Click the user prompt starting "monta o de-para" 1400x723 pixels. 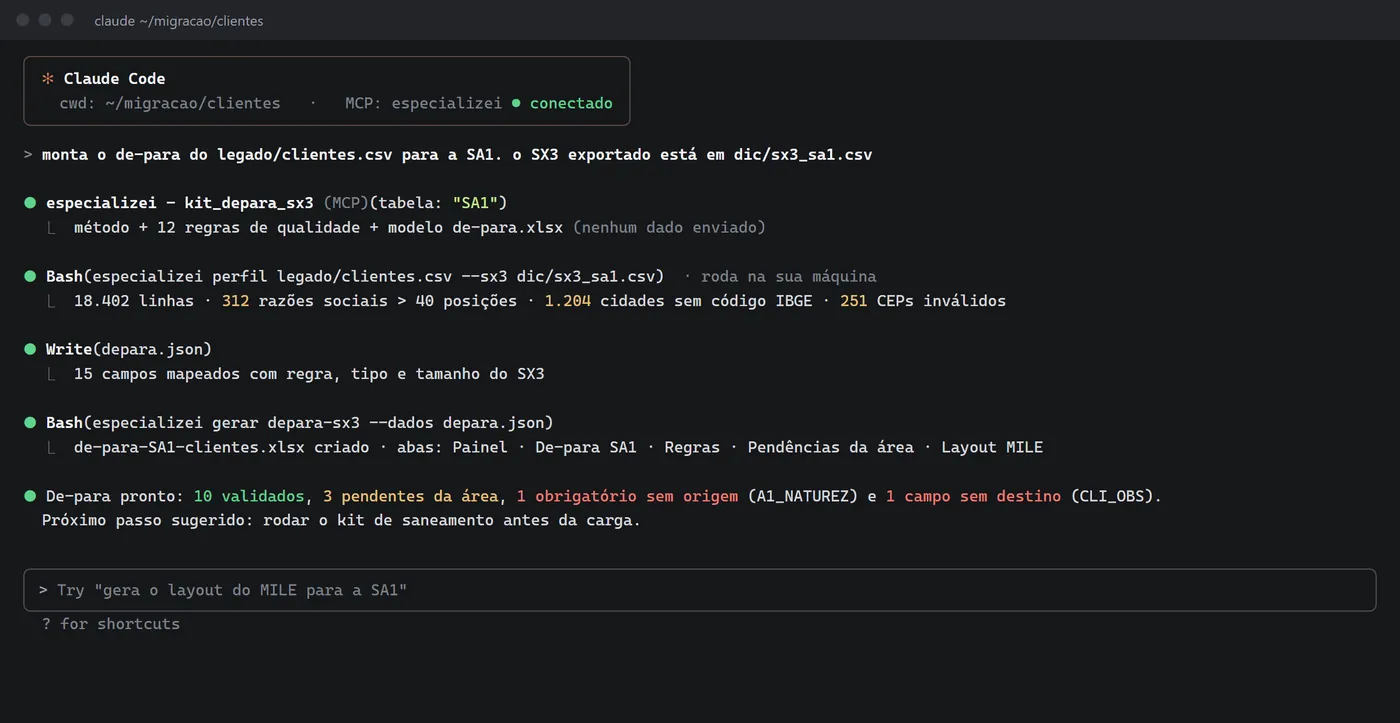457,155
